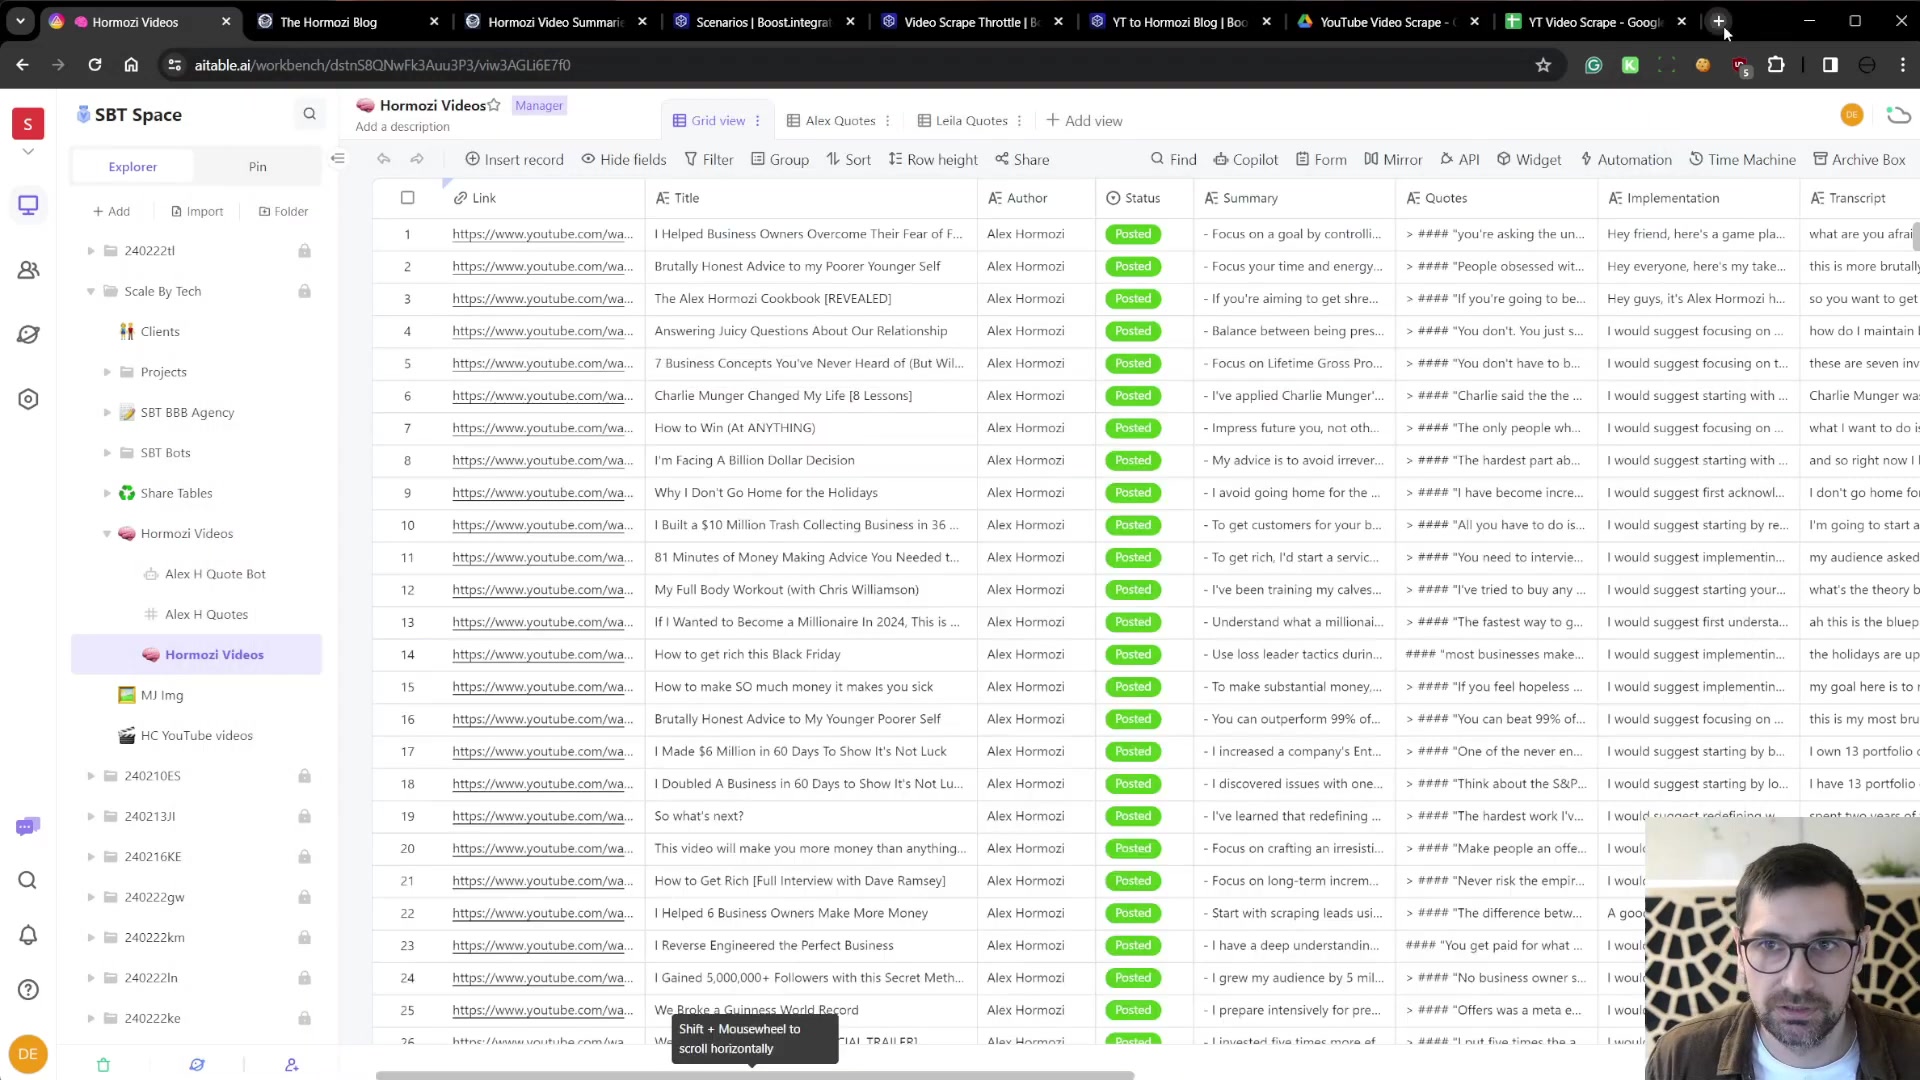1920x1080 pixels.
Task: Reload the page
Action: tap(95, 65)
